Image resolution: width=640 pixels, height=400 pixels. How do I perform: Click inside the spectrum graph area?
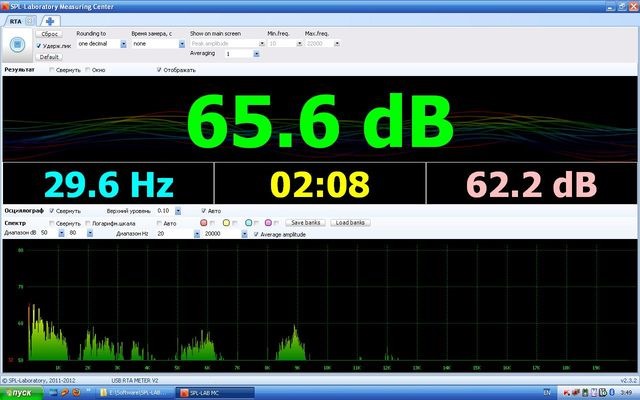[x=320, y=305]
